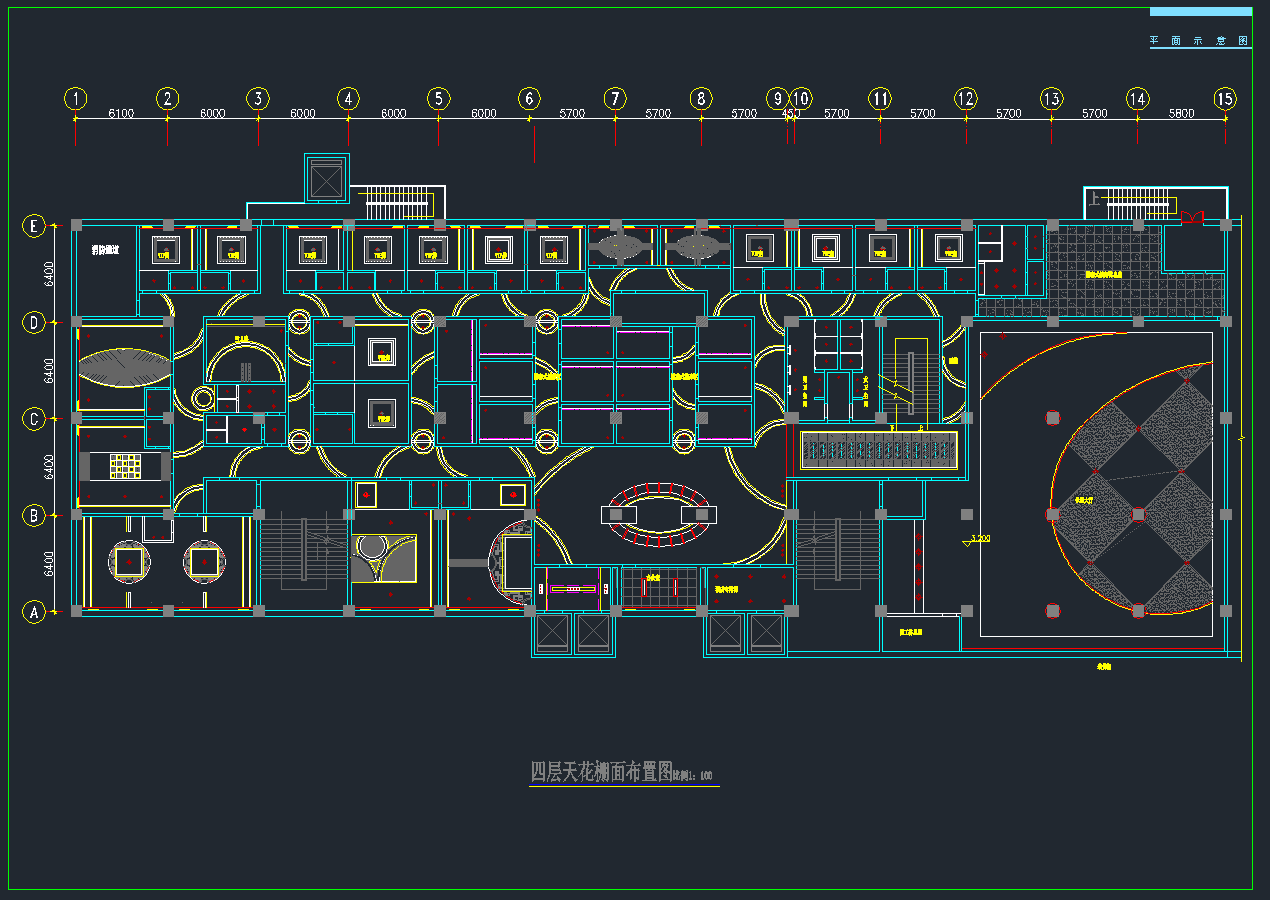
Task: Select the long strip light panel with blue fixtures
Action: (880, 451)
